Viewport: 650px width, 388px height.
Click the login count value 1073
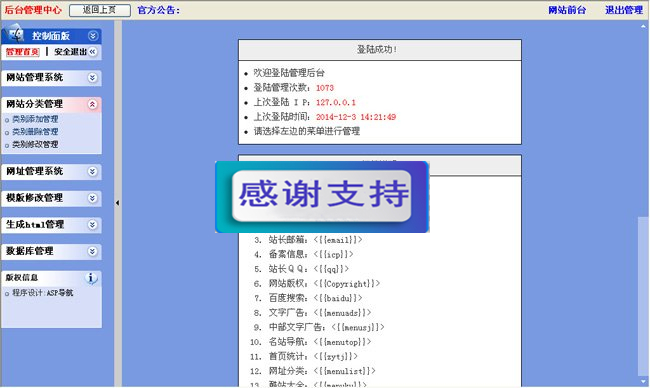(x=325, y=88)
